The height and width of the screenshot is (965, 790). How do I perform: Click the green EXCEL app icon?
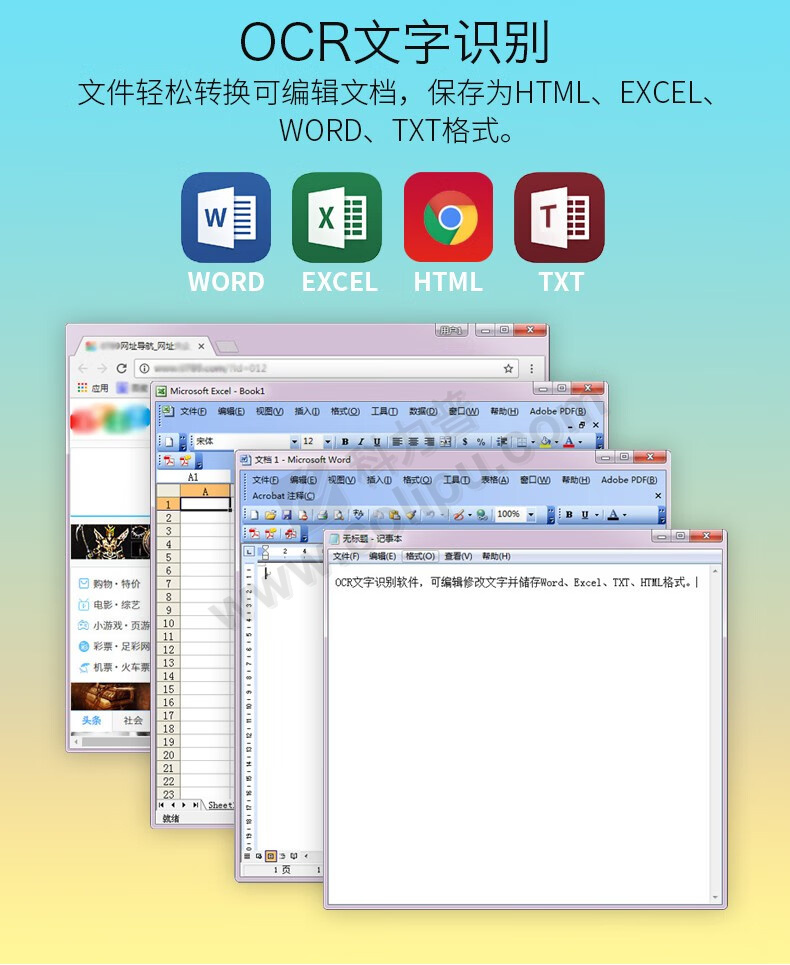337,217
